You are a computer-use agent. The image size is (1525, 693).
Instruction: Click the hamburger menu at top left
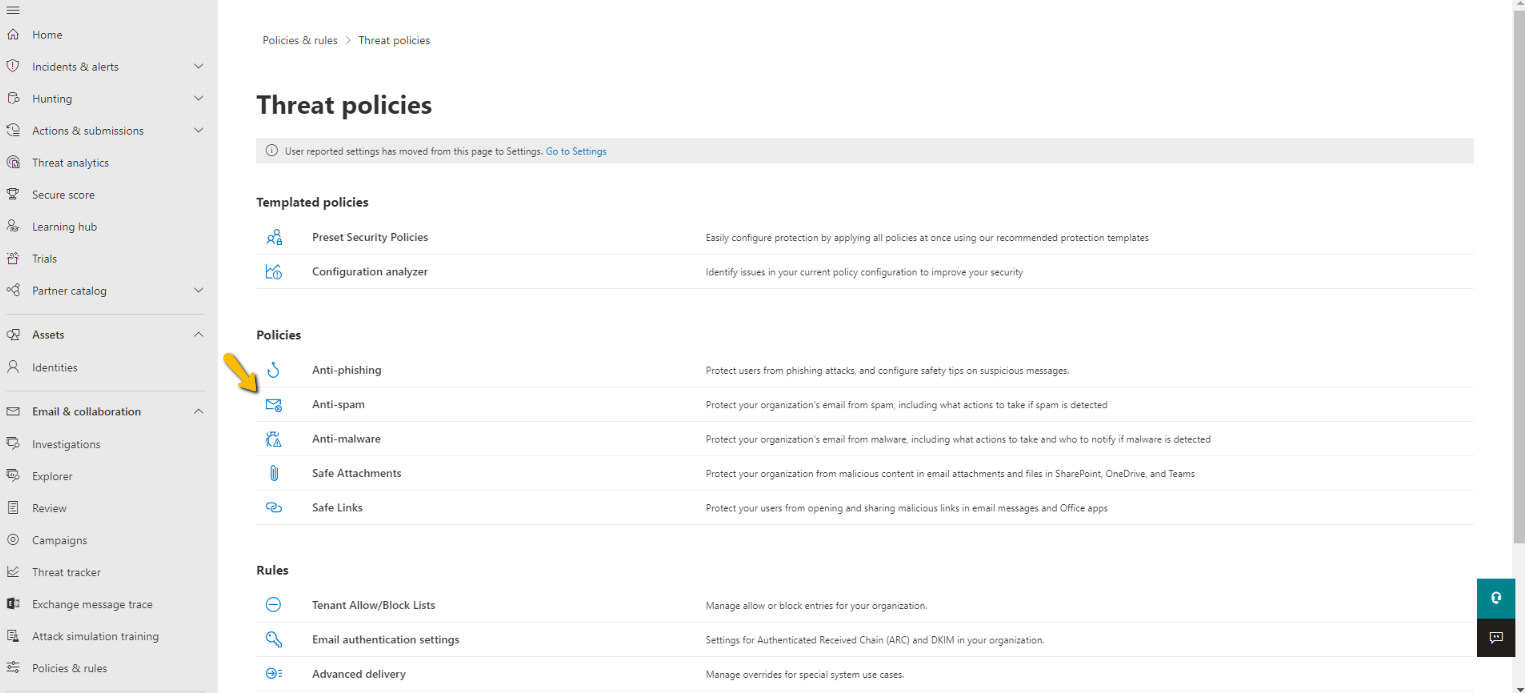[14, 10]
